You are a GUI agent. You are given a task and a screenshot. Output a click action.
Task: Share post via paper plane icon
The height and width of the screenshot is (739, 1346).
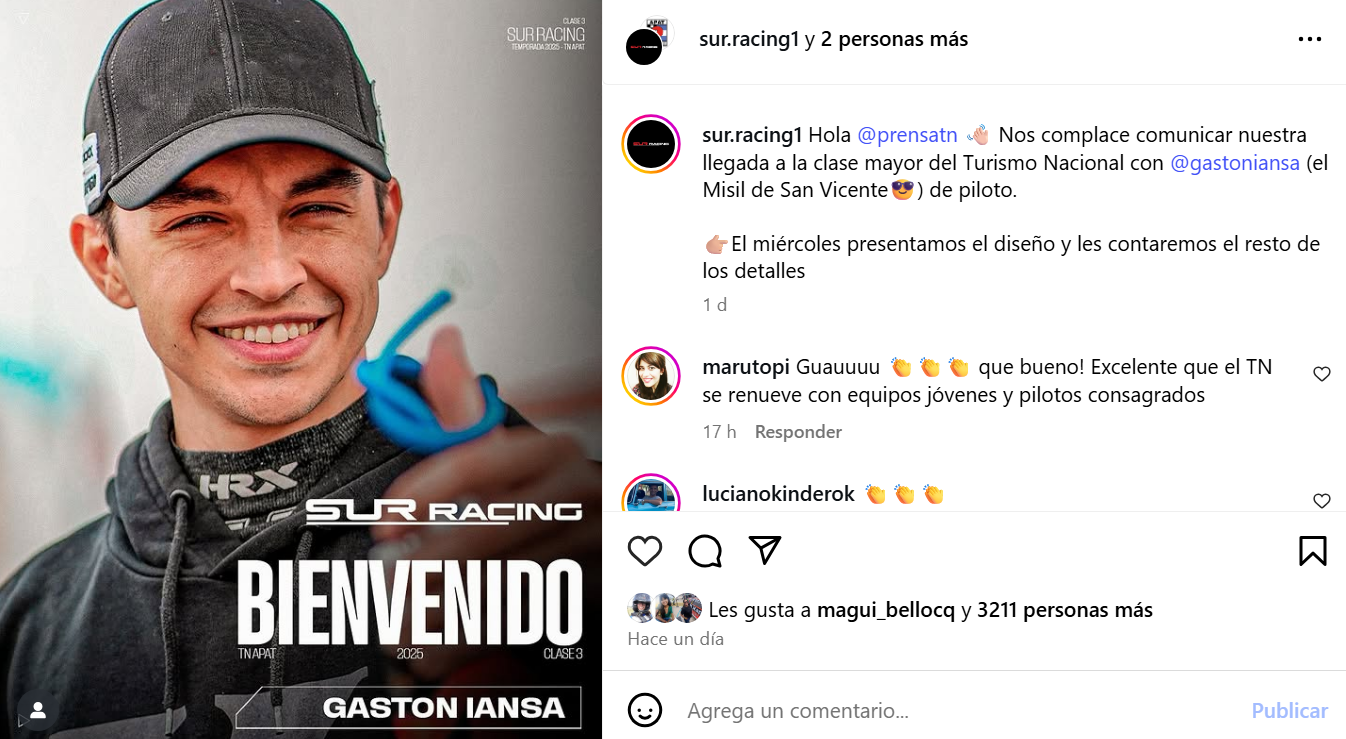pyautogui.click(x=765, y=550)
